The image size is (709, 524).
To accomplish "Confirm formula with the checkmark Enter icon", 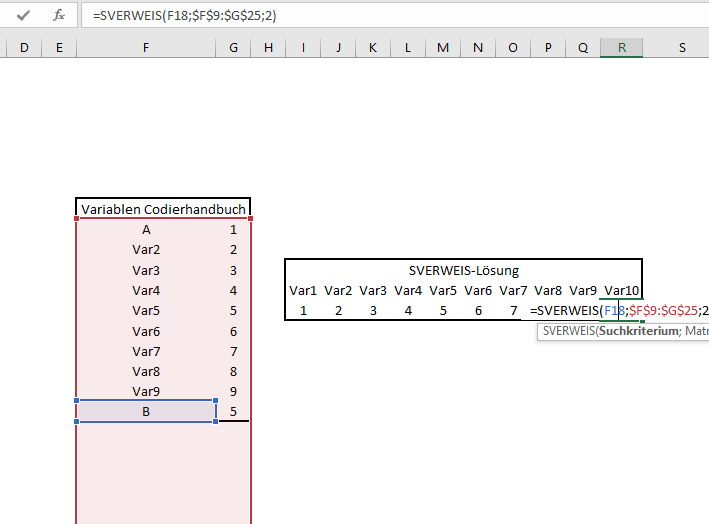I will point(23,16).
